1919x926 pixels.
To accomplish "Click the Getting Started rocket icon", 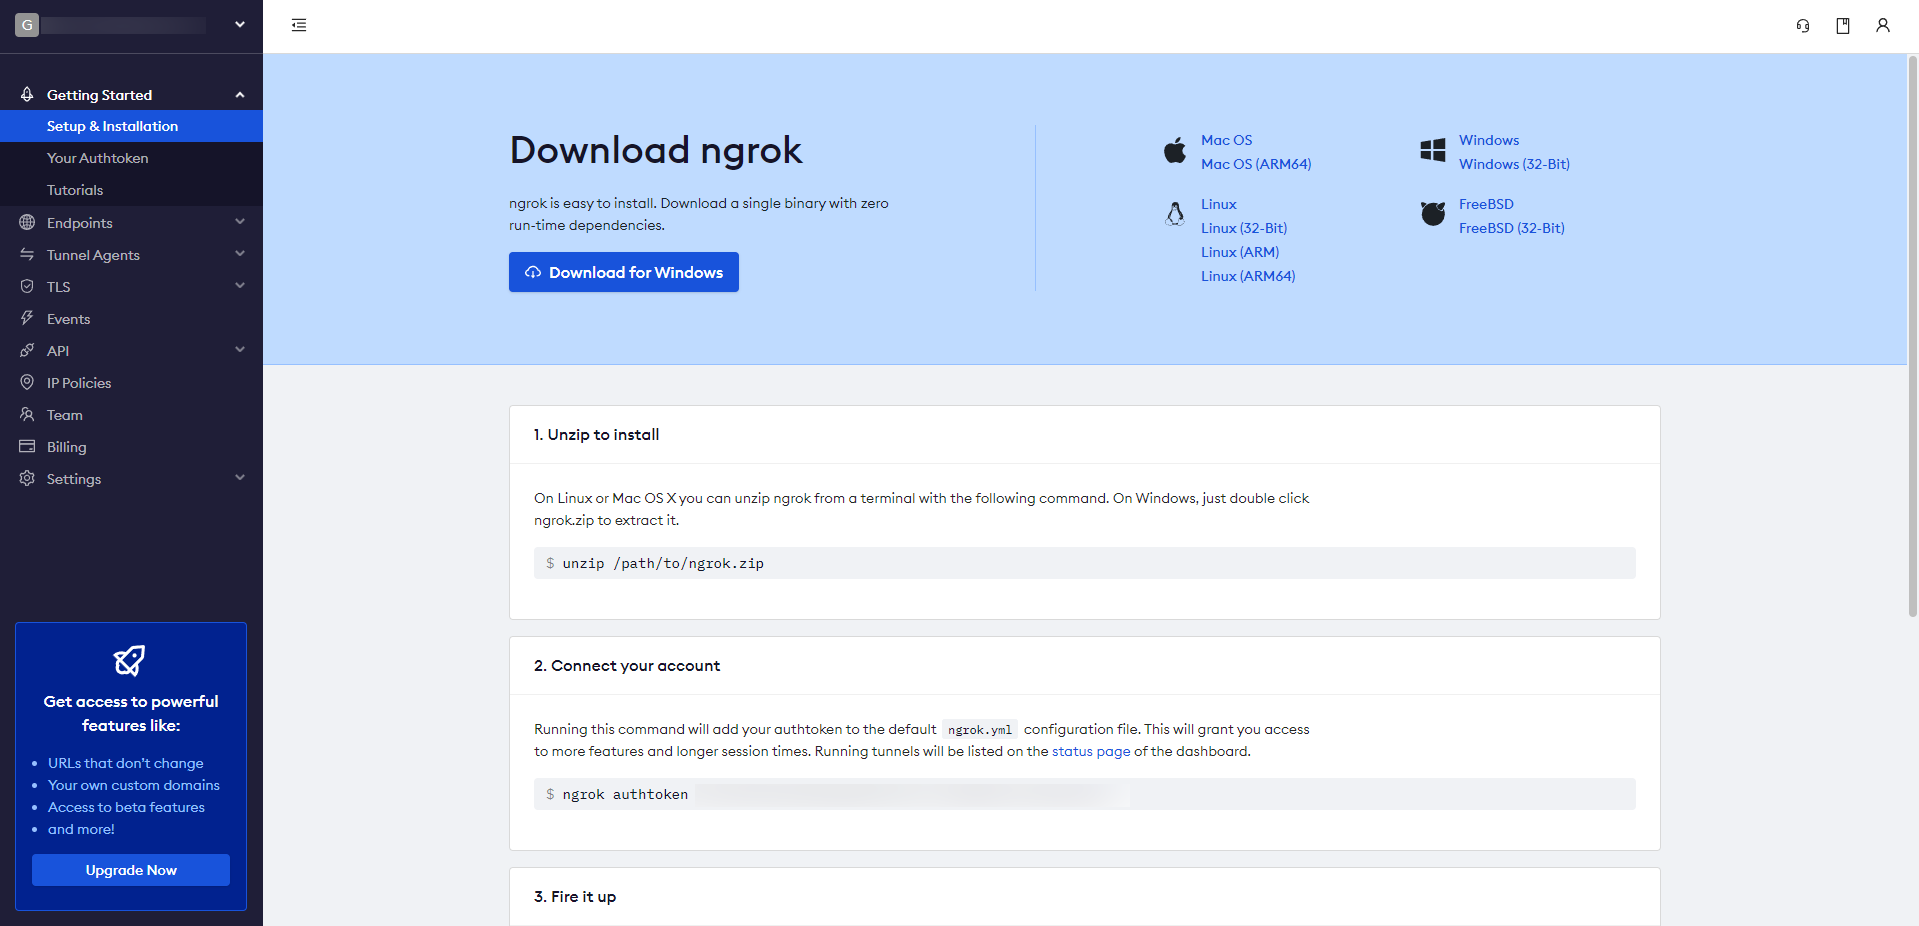I will pyautogui.click(x=27, y=94).
